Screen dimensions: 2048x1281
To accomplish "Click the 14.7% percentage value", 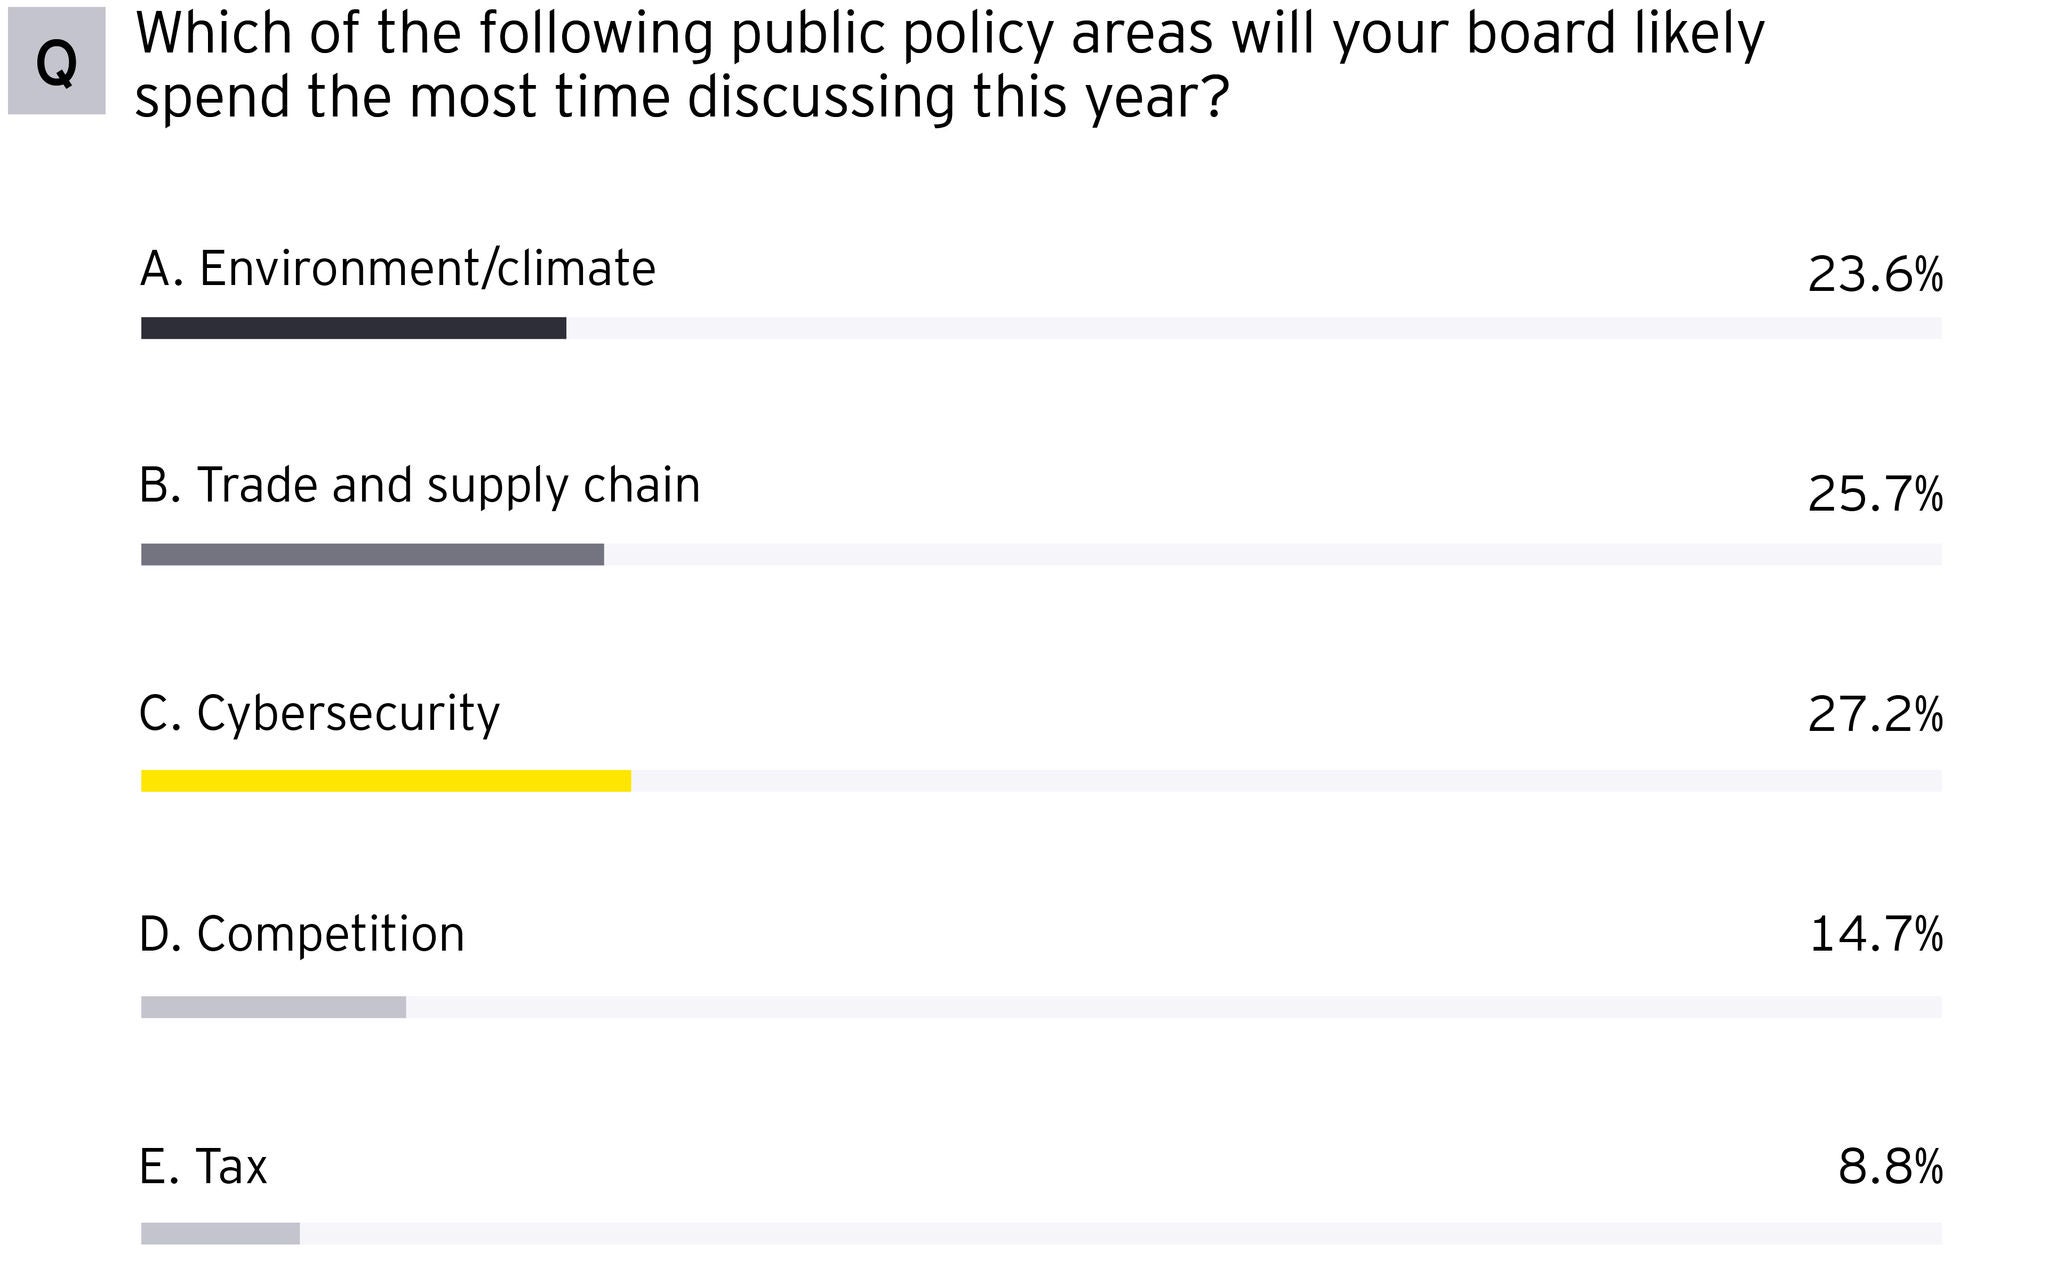I will (x=1876, y=934).
